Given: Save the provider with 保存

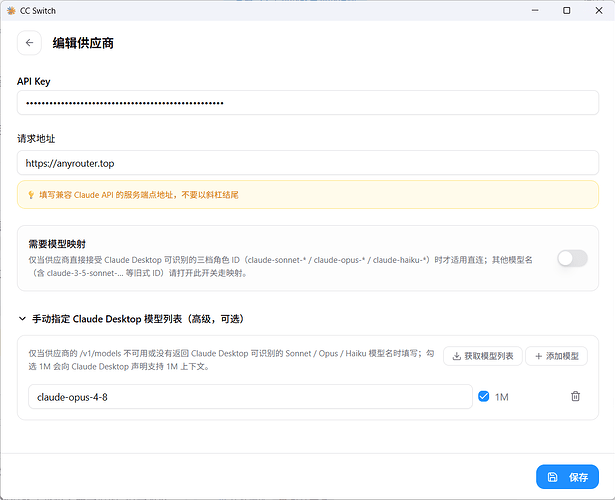Looking at the screenshot, I should pos(567,477).
